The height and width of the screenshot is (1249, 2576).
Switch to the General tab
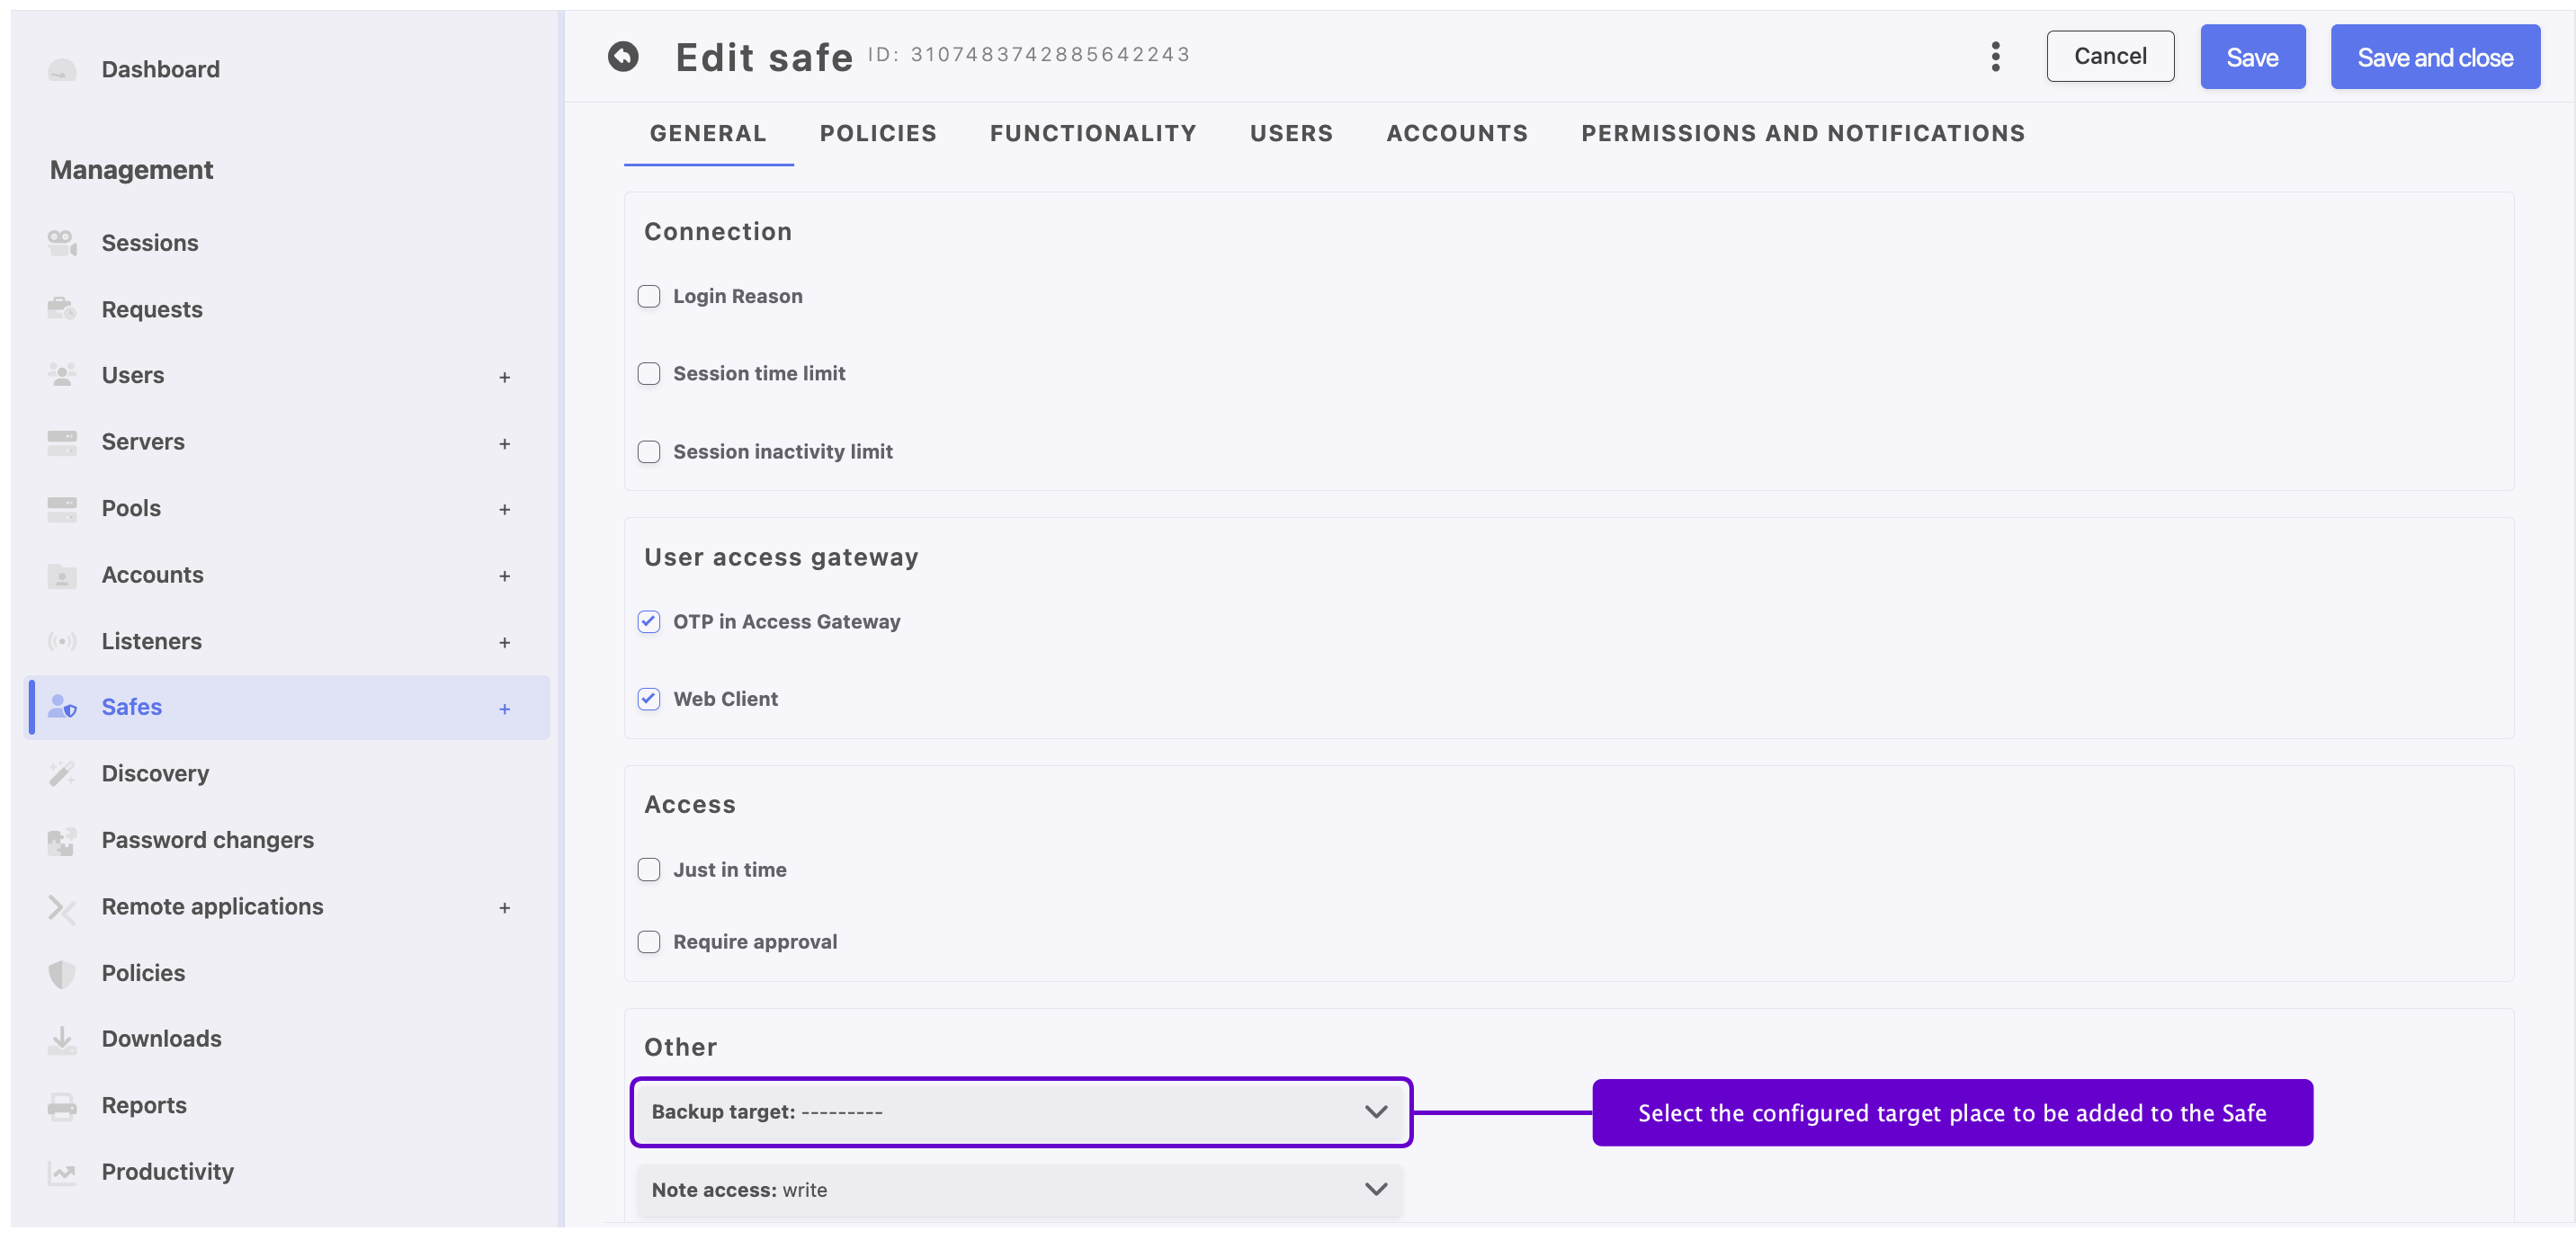pos(708,133)
